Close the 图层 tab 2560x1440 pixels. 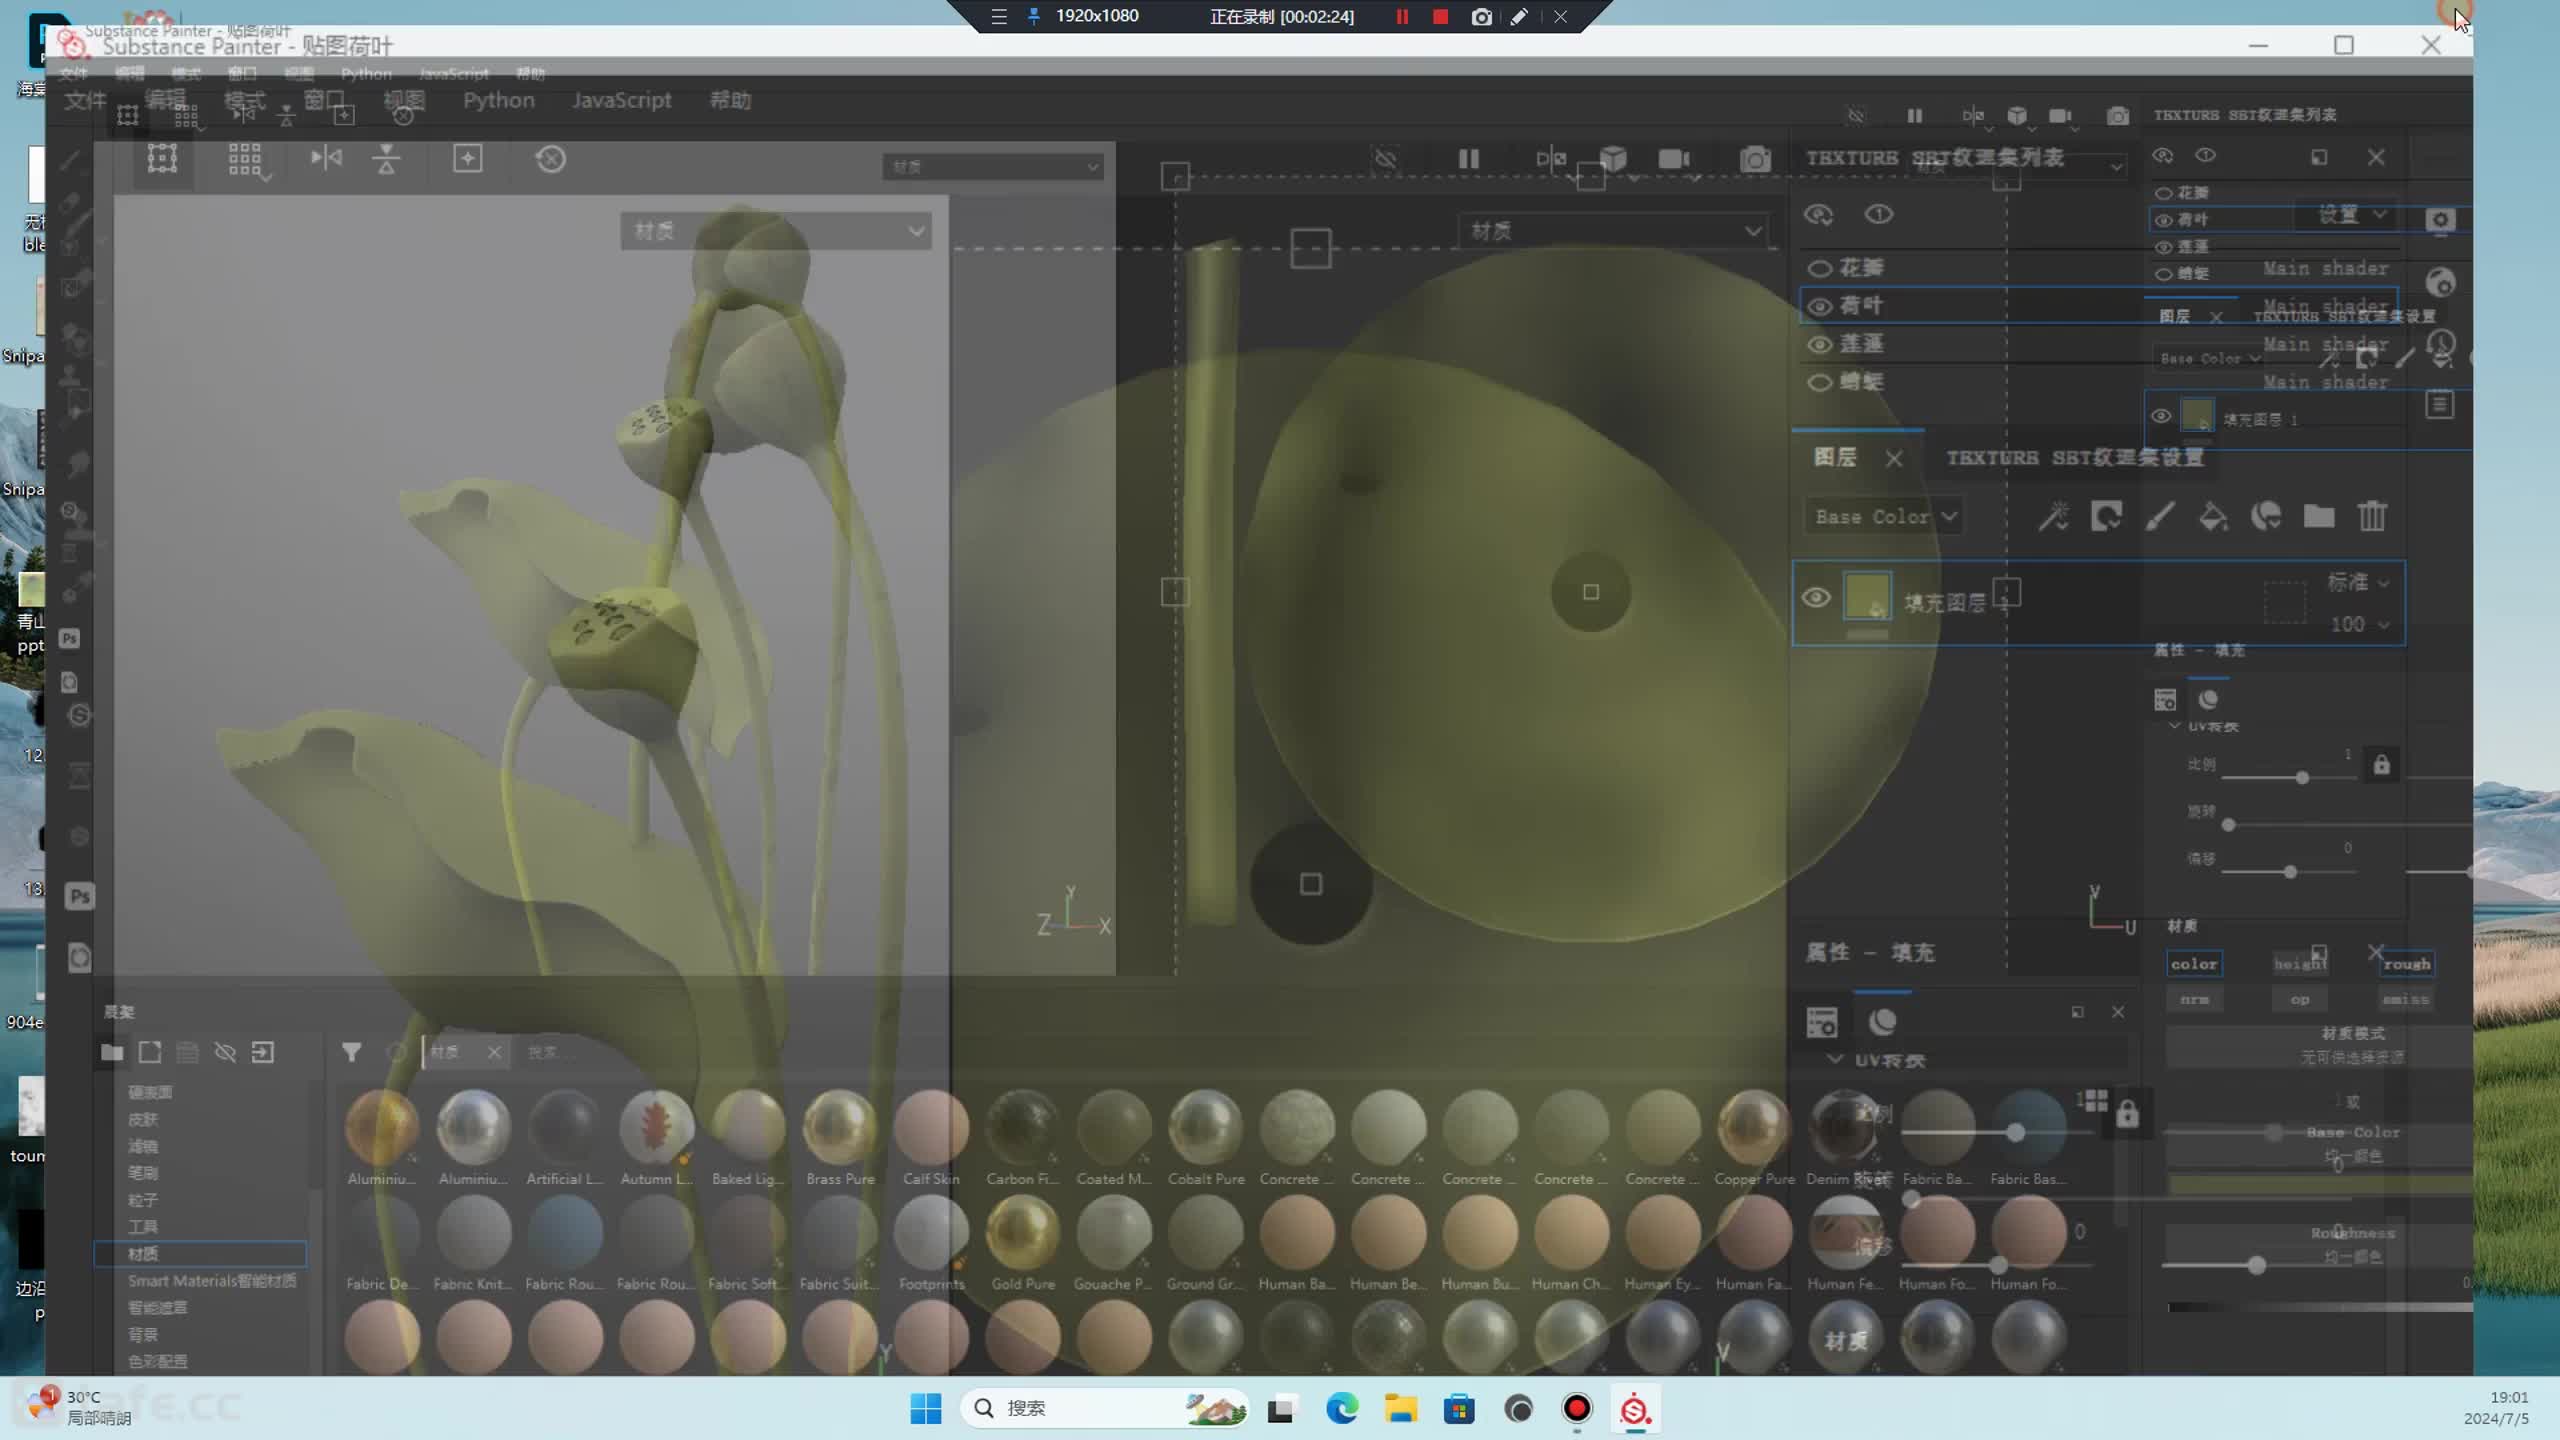click(1894, 458)
